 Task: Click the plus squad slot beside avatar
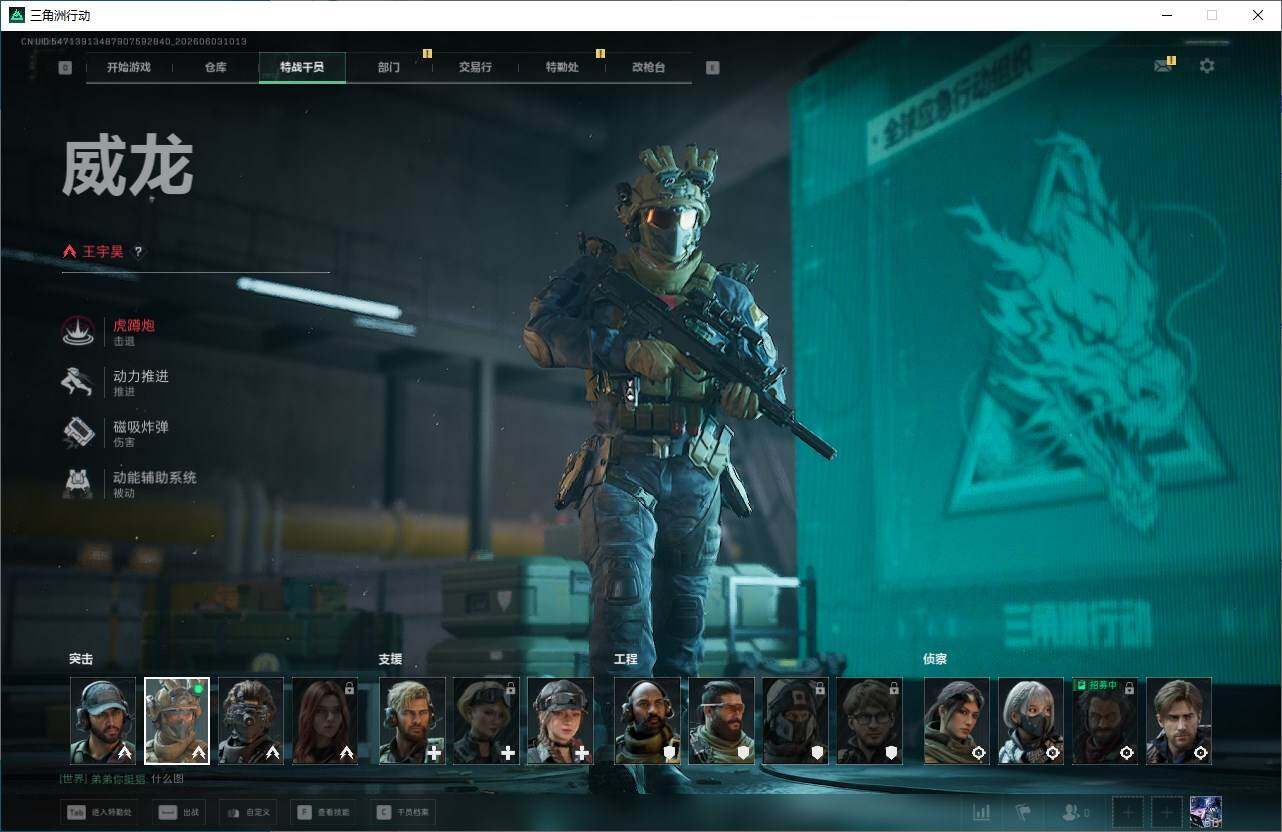(1166, 813)
